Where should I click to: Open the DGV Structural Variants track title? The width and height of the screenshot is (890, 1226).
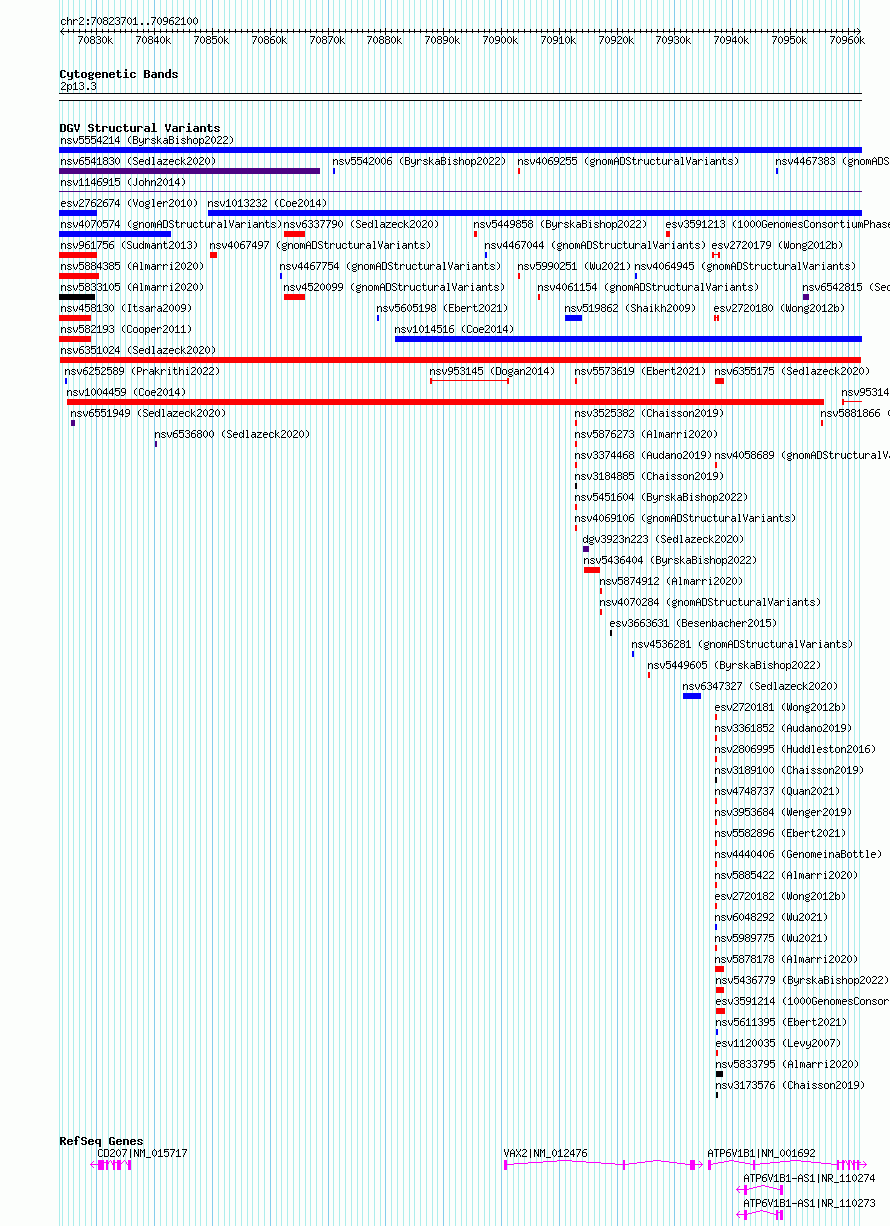(x=140, y=128)
